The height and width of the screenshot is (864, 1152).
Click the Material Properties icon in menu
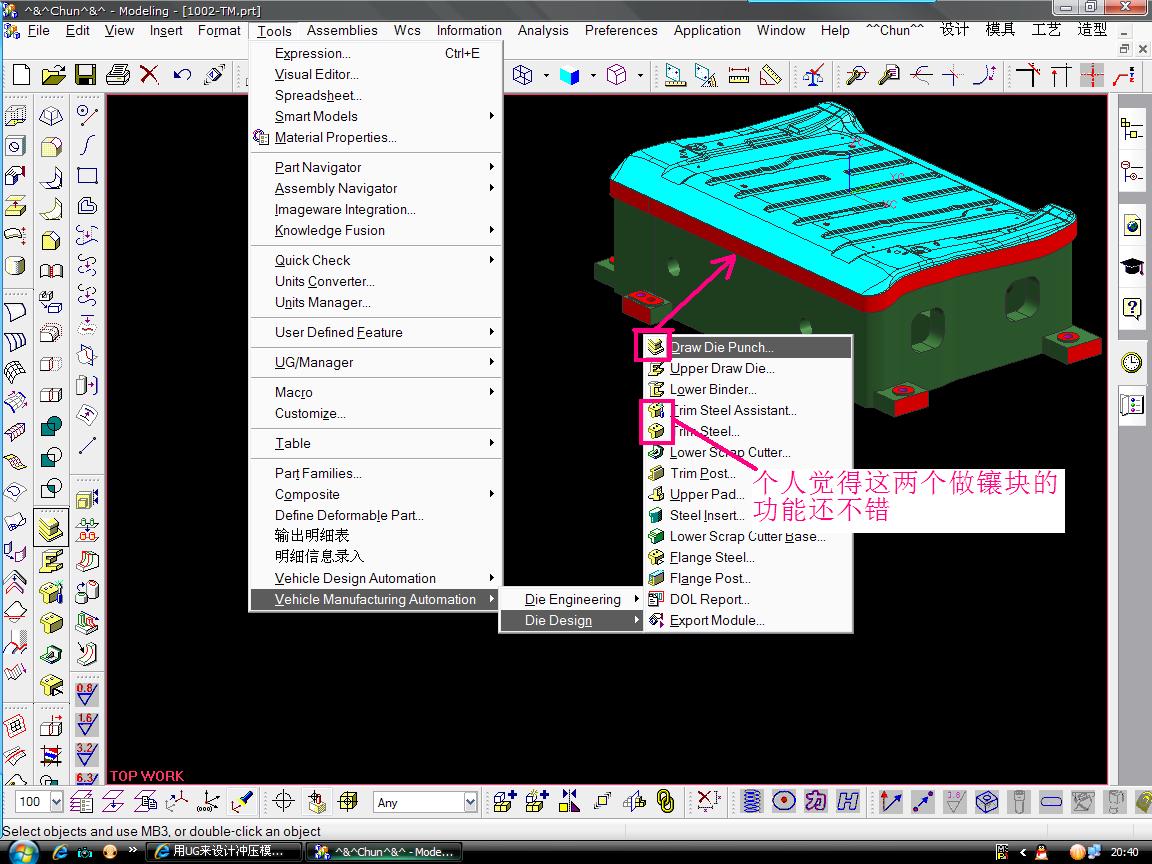point(261,137)
